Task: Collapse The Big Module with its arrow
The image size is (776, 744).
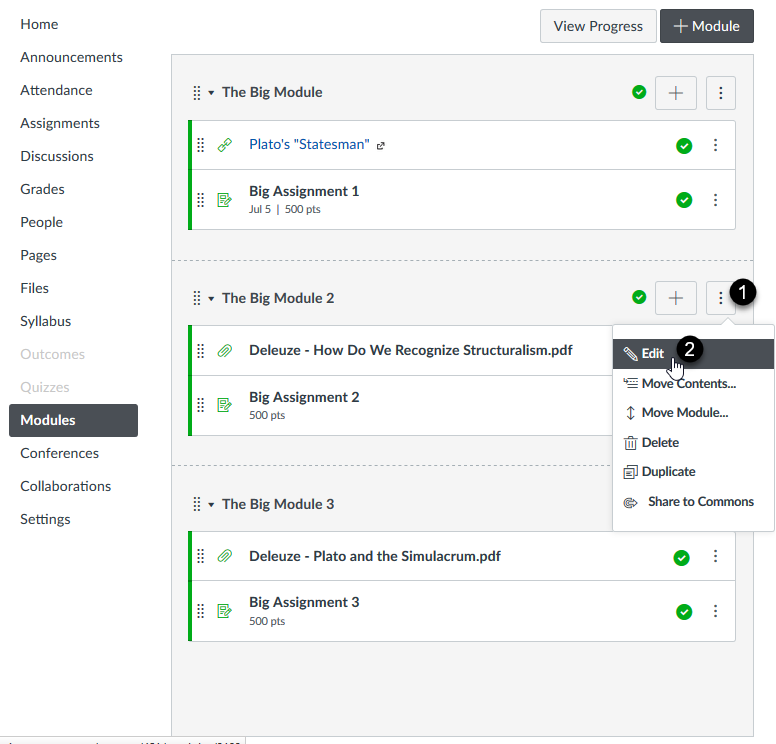Action: point(211,93)
